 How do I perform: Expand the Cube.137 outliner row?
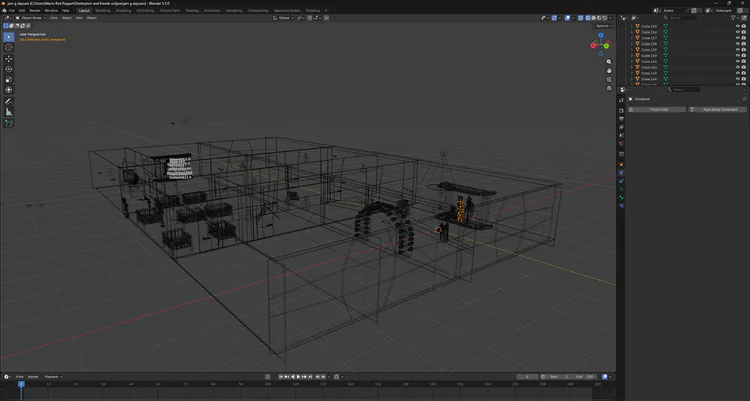[632, 38]
